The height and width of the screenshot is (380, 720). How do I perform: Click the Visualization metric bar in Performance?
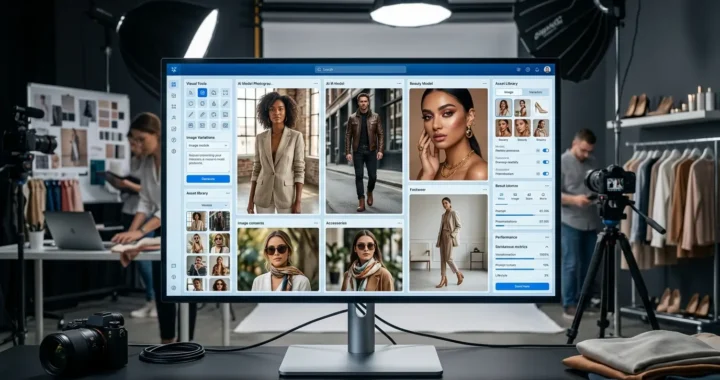(x=522, y=258)
